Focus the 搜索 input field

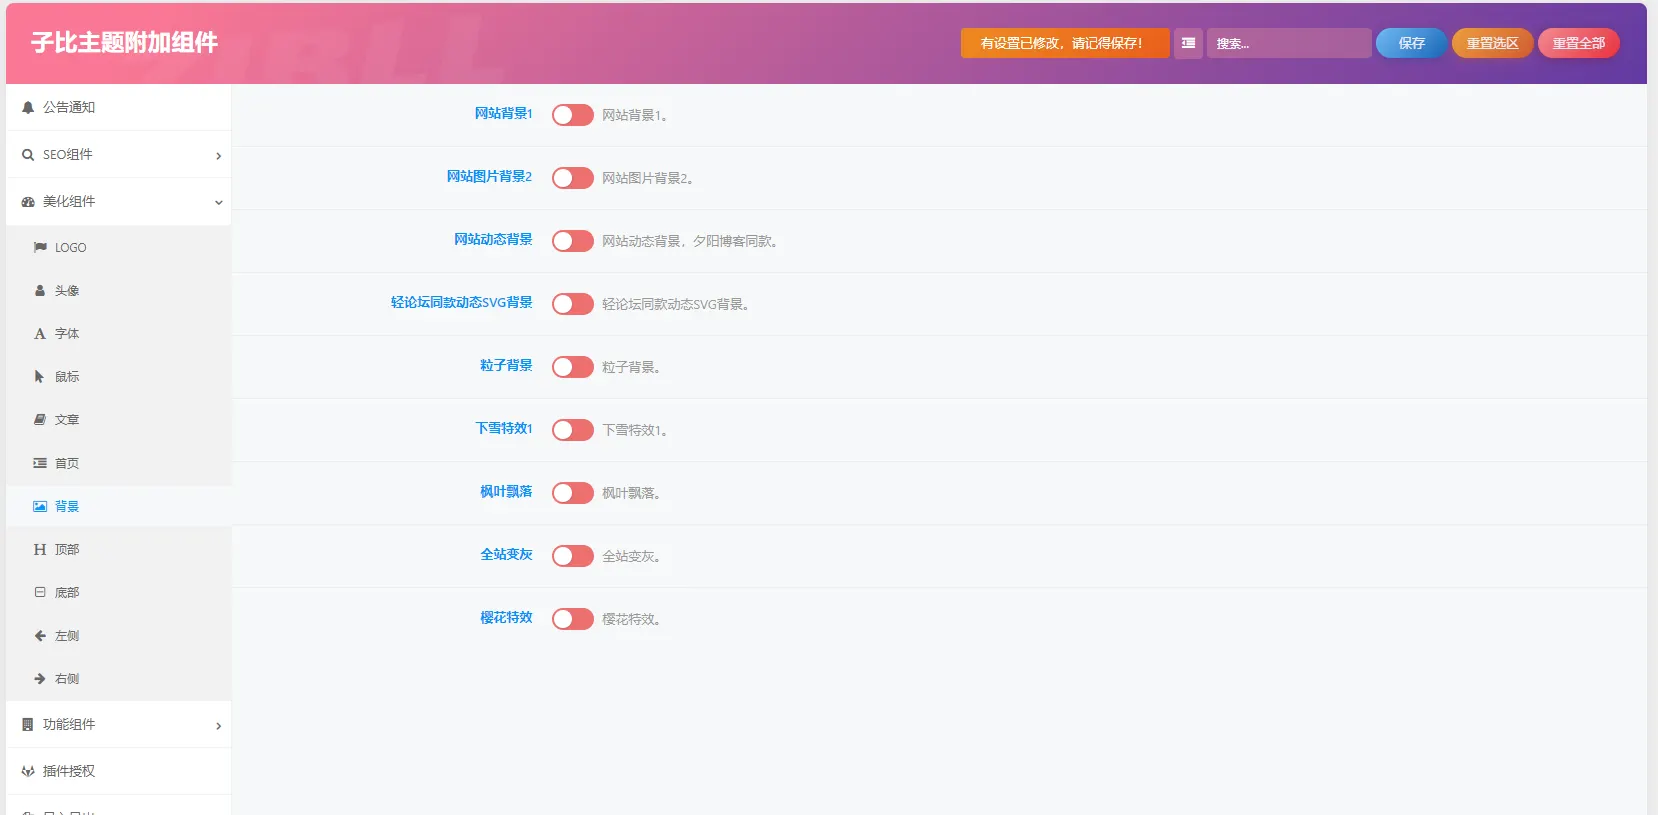[1289, 43]
